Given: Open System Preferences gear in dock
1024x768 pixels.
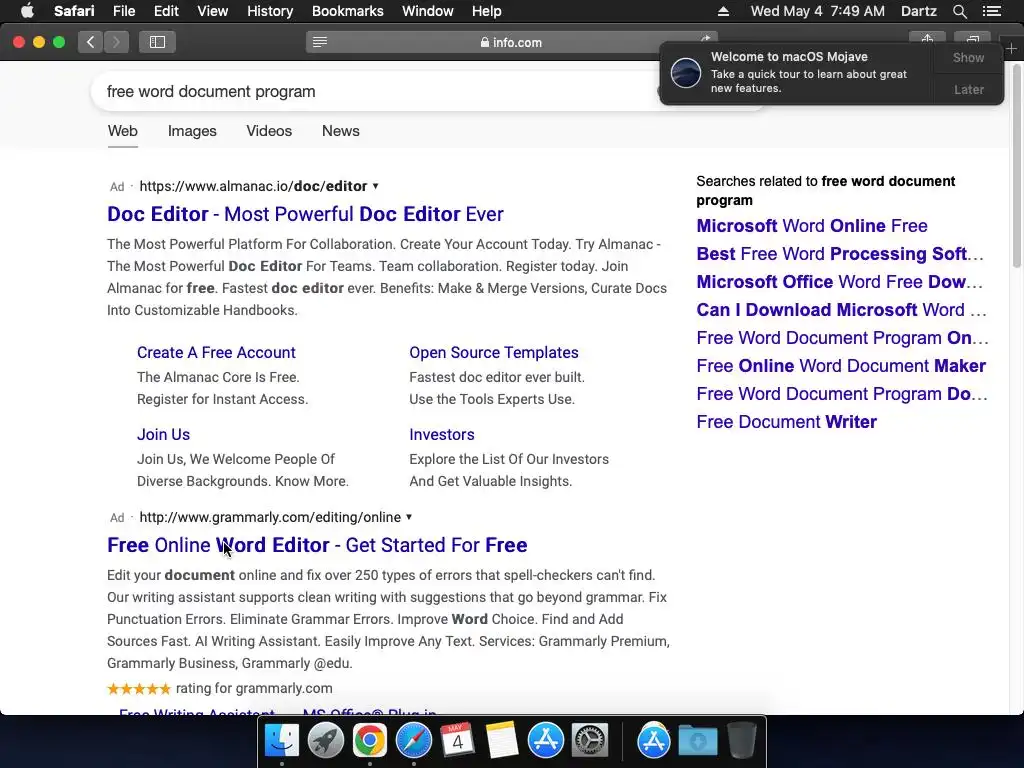Looking at the screenshot, I should click(590, 740).
